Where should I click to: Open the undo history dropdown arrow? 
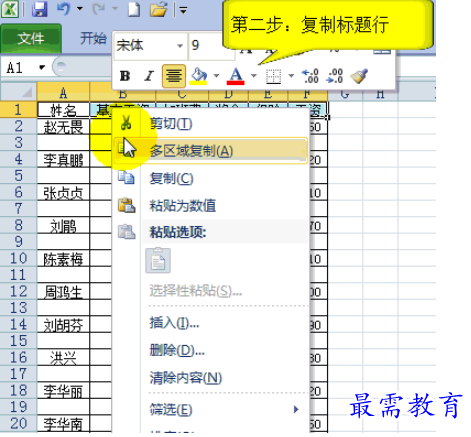[x=80, y=8]
